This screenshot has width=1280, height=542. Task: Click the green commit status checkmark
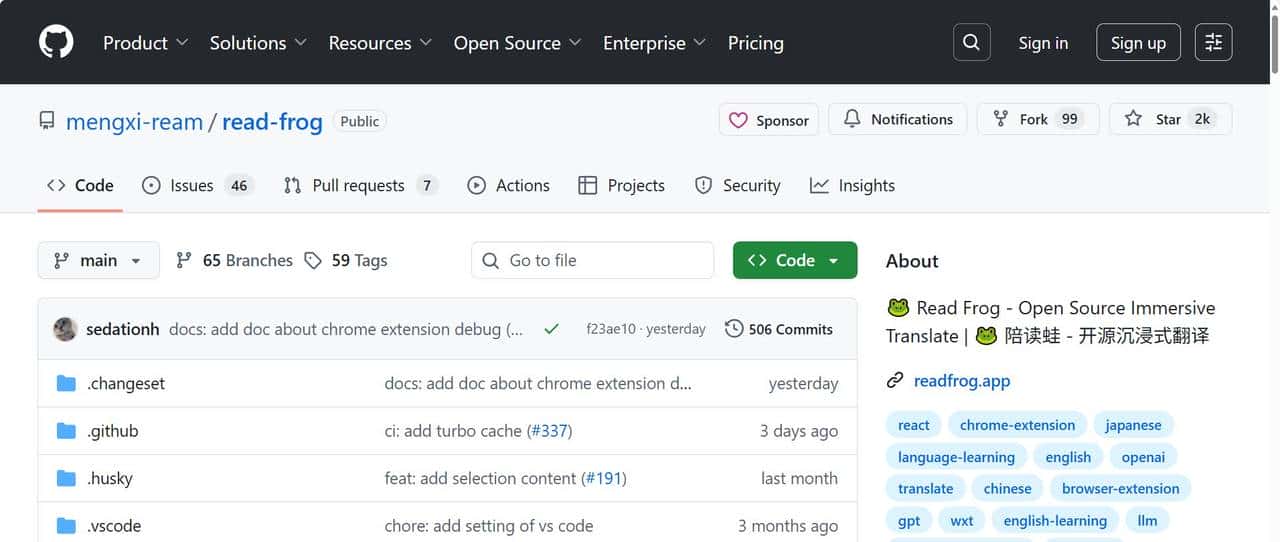(551, 329)
